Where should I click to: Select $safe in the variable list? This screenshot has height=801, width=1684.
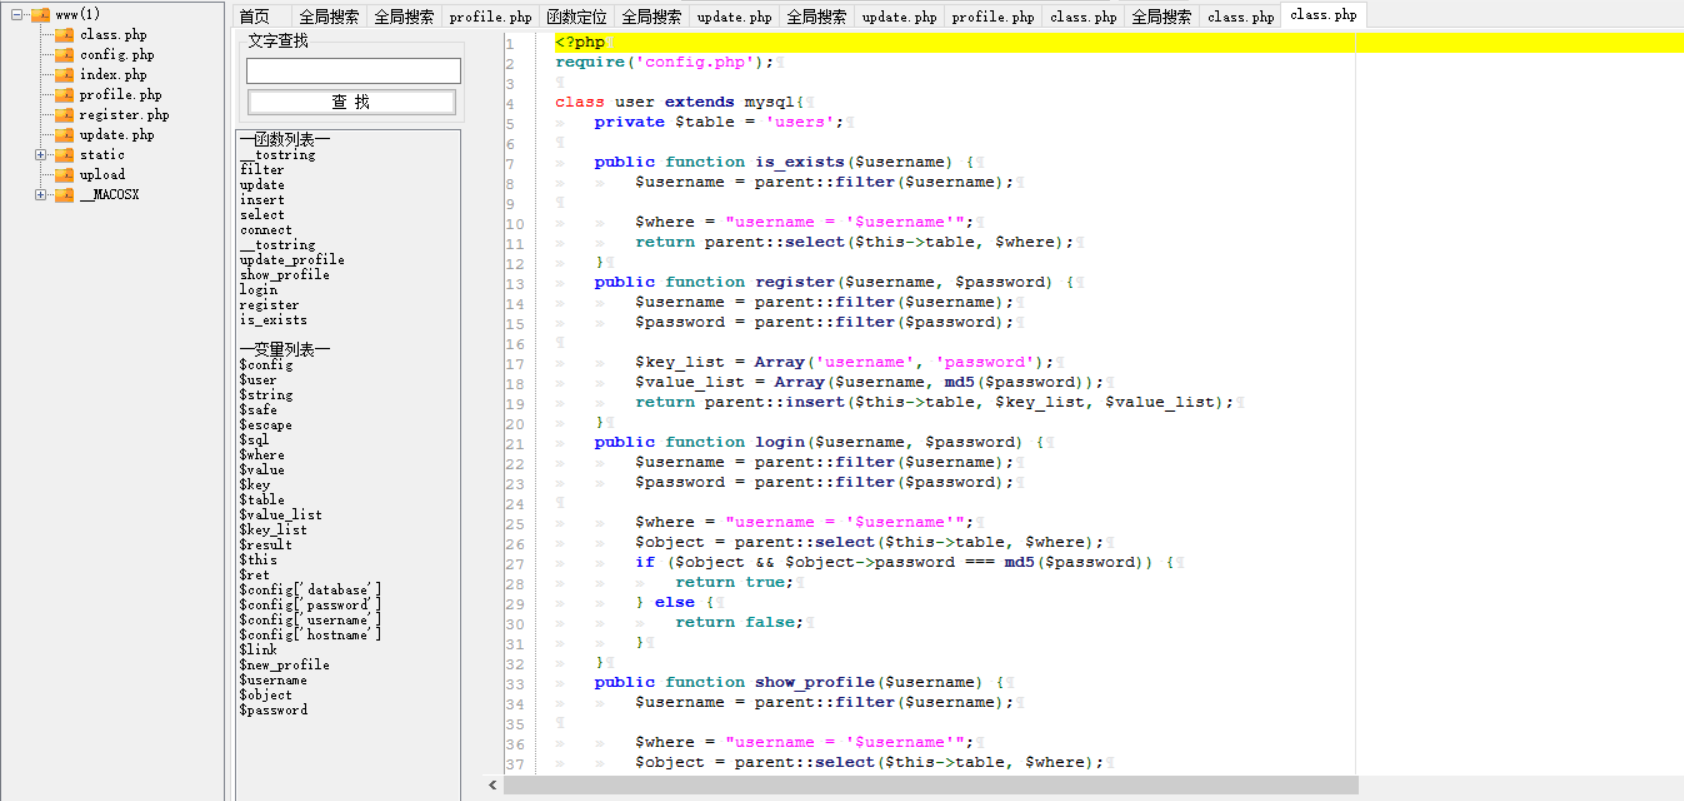pos(258,410)
